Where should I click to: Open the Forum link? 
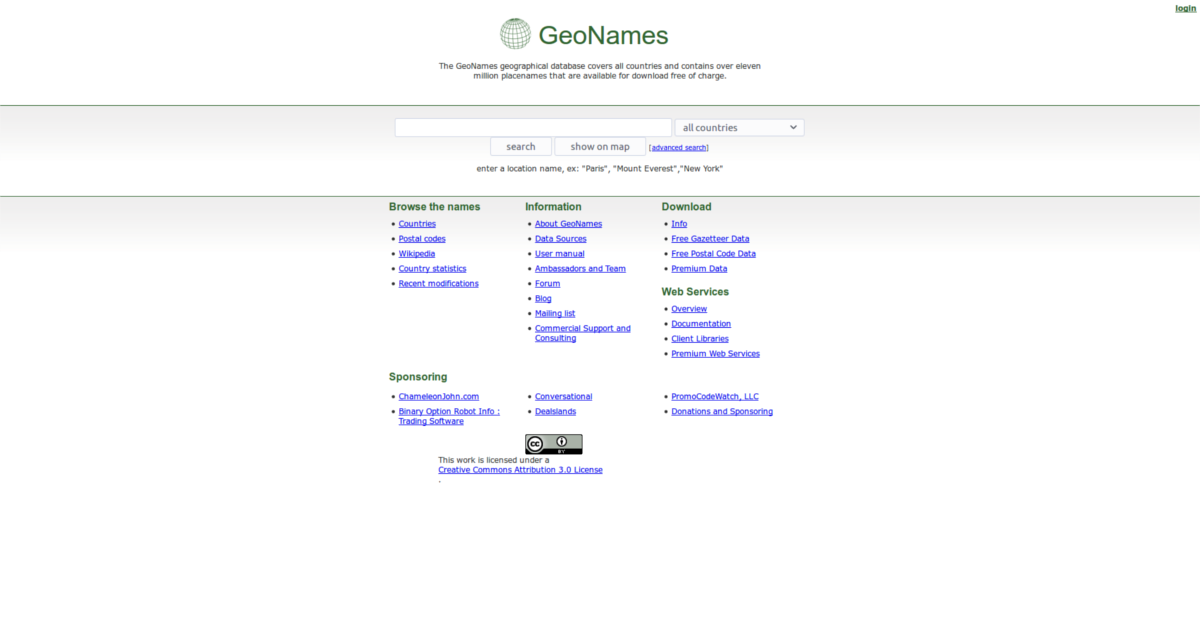pos(547,284)
